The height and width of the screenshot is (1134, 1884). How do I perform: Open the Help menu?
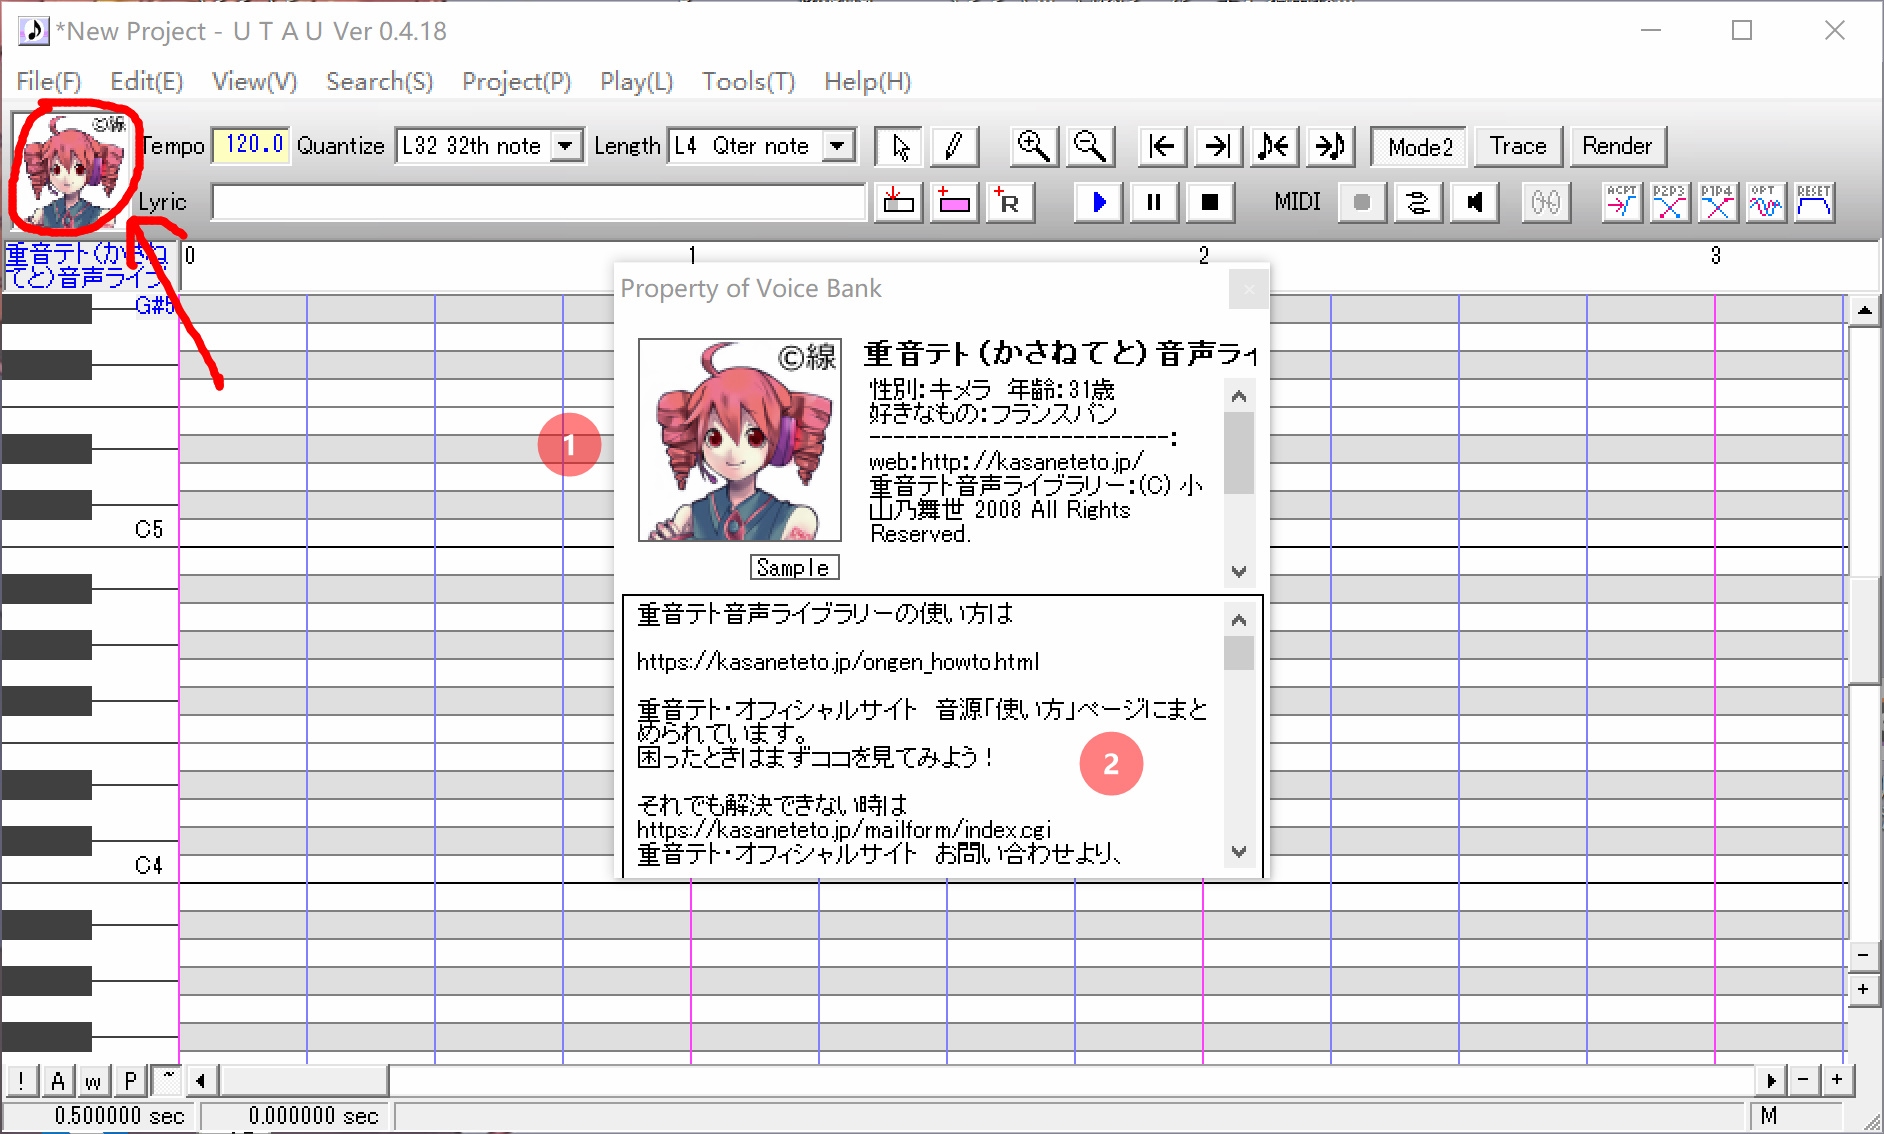coord(867,82)
